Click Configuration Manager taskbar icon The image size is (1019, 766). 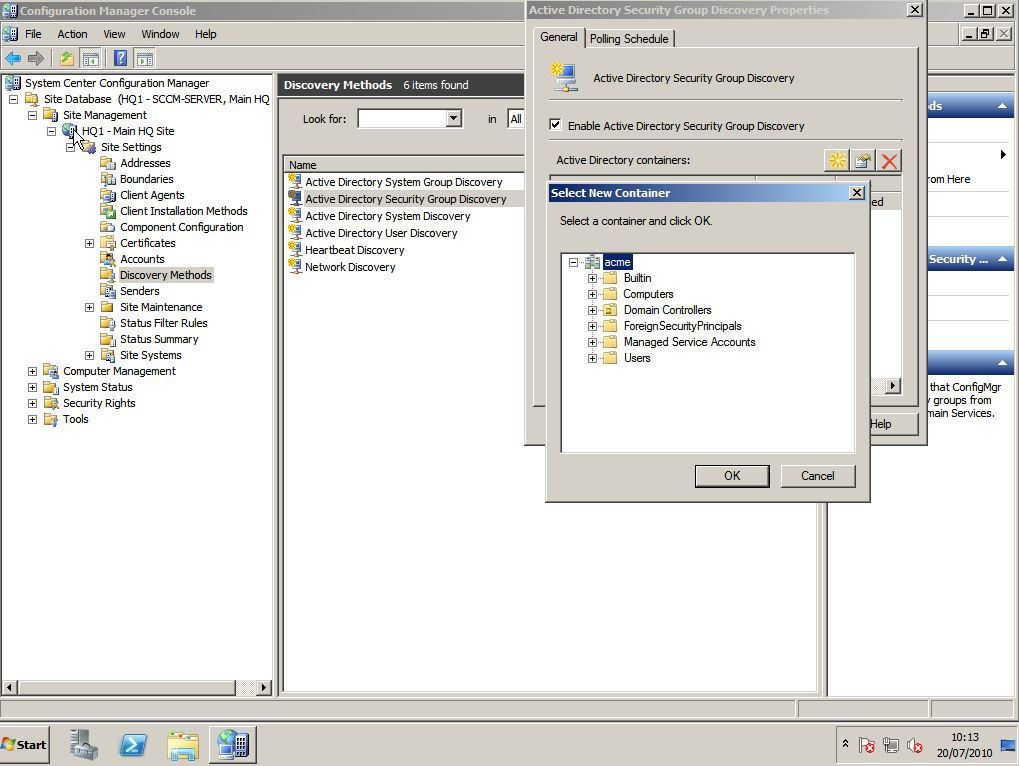coord(233,745)
